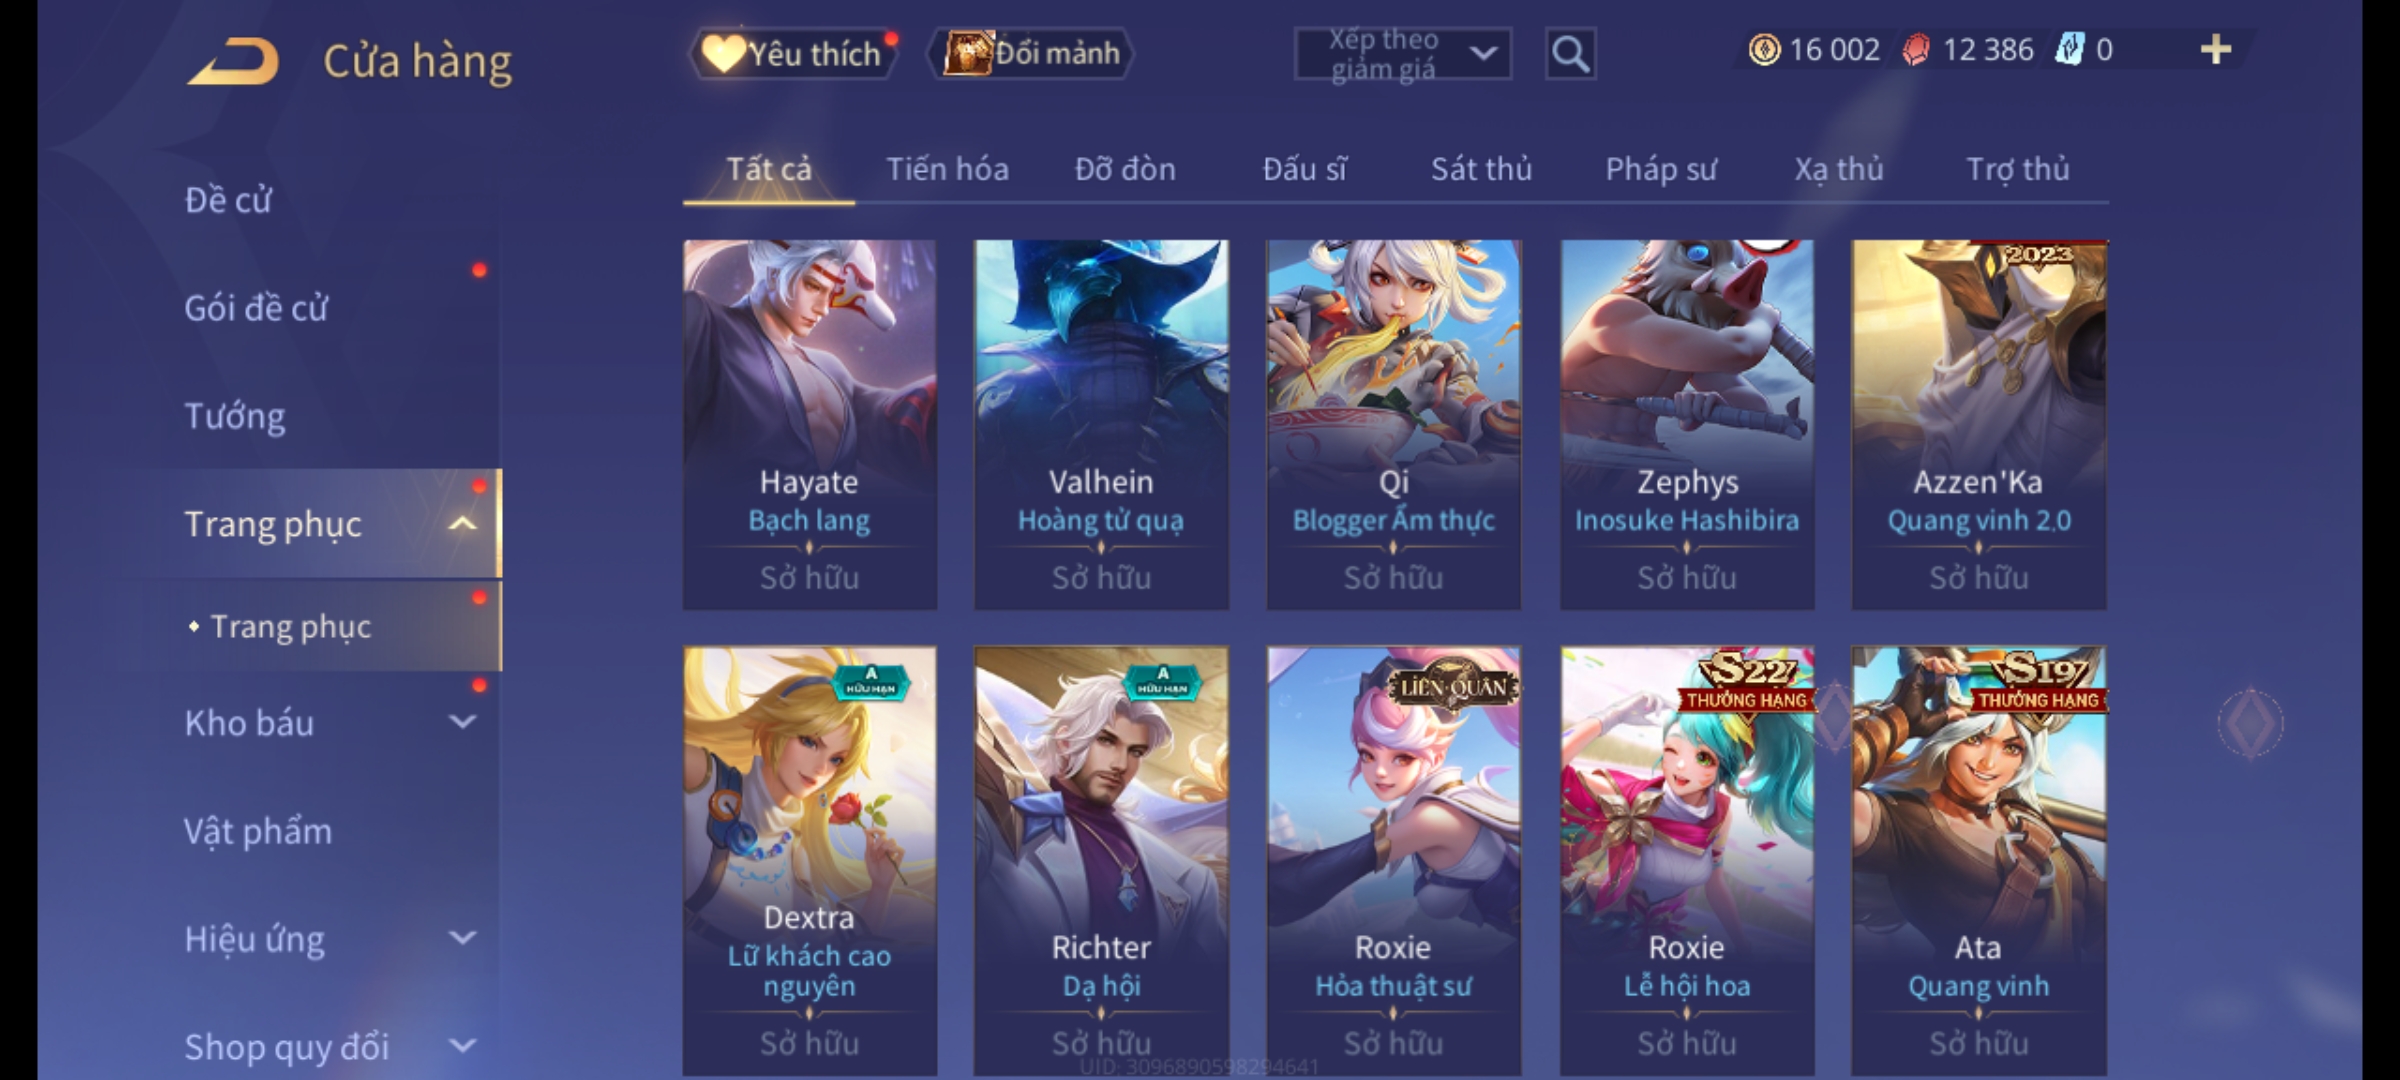Switch to the Sát thủ tab
2400x1080 pixels.
[1481, 169]
